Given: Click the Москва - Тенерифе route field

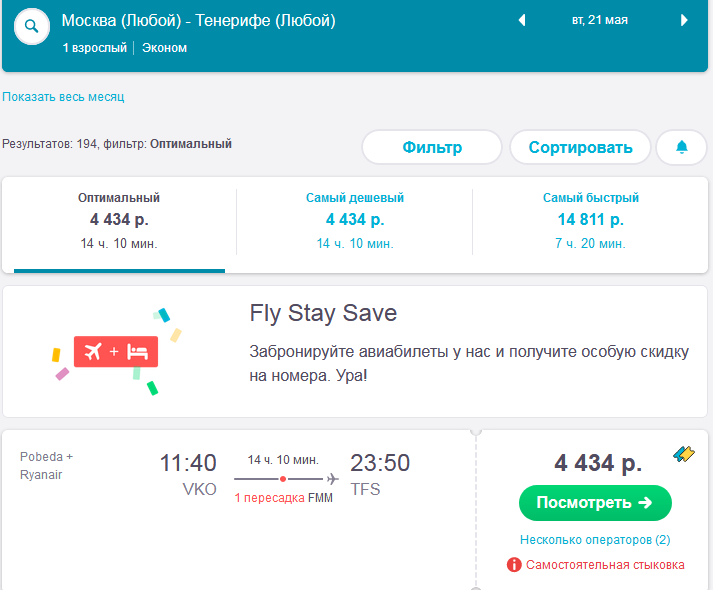Looking at the screenshot, I should [x=199, y=21].
